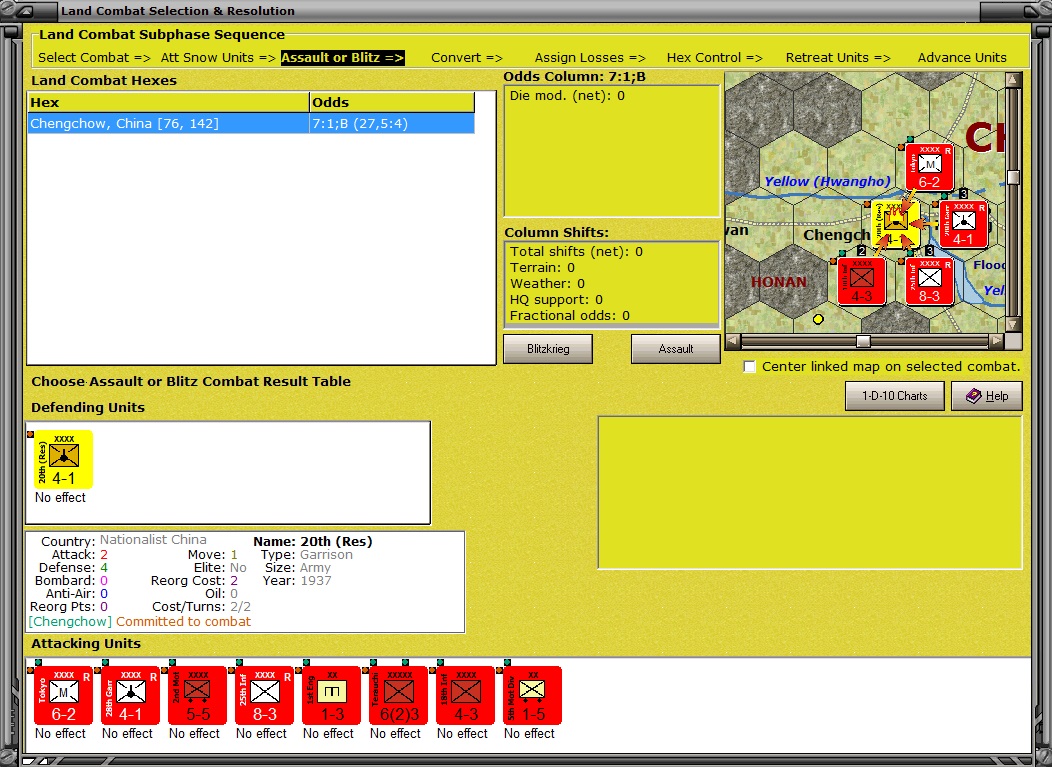Image resolution: width=1052 pixels, height=767 pixels.
Task: Click the map horizontal scrollbar thumb
Action: (x=863, y=342)
